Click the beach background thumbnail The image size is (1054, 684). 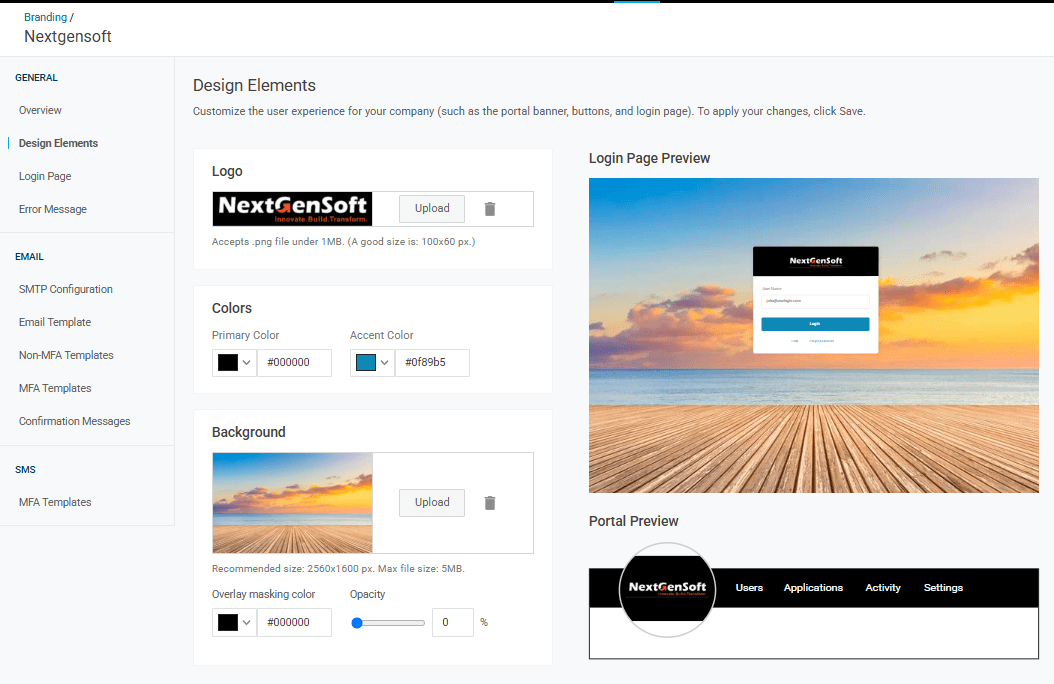pos(293,503)
